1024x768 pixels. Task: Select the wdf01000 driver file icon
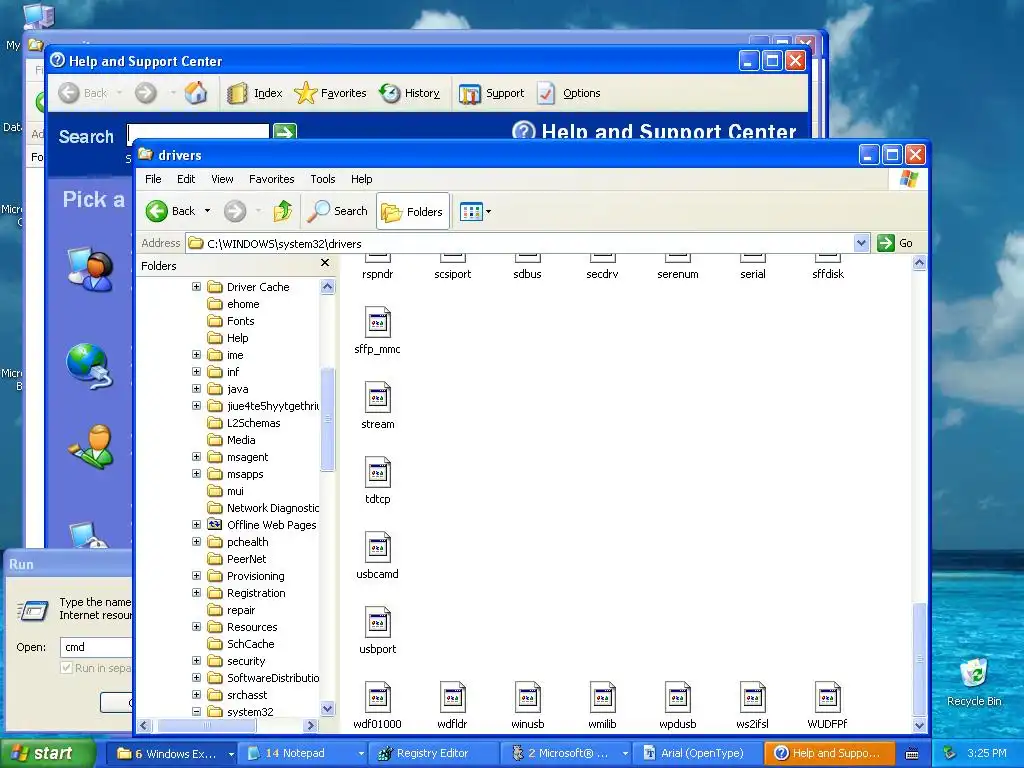[377, 698]
